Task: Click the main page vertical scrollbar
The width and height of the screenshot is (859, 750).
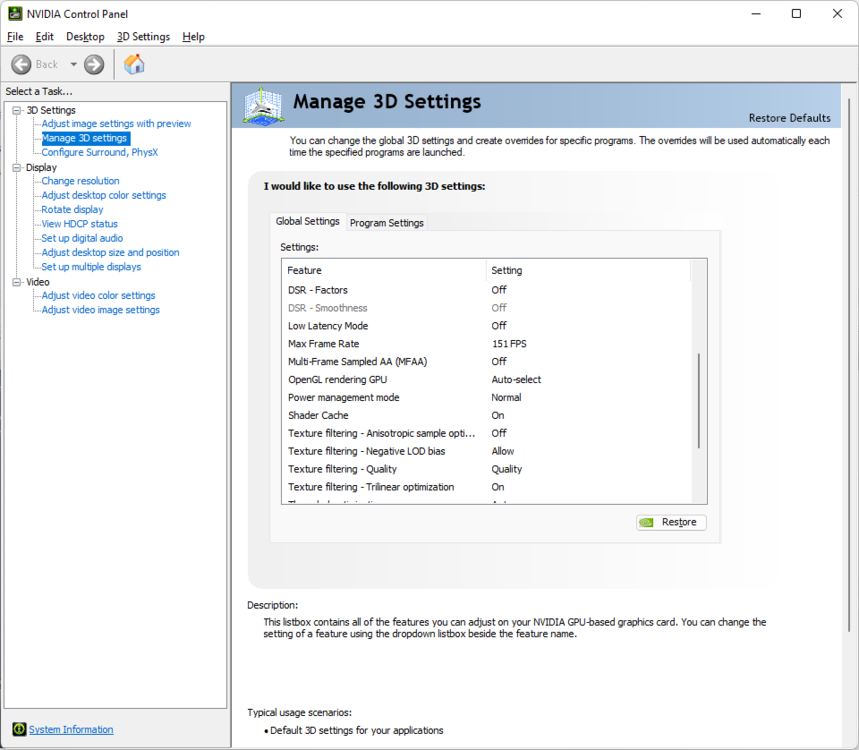Action: coord(849,364)
